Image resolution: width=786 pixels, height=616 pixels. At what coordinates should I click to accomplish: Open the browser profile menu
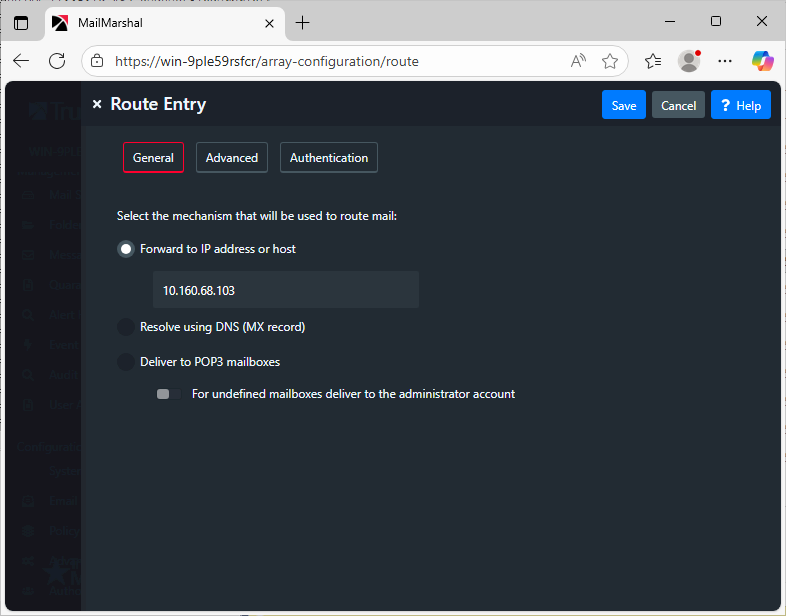(x=689, y=61)
